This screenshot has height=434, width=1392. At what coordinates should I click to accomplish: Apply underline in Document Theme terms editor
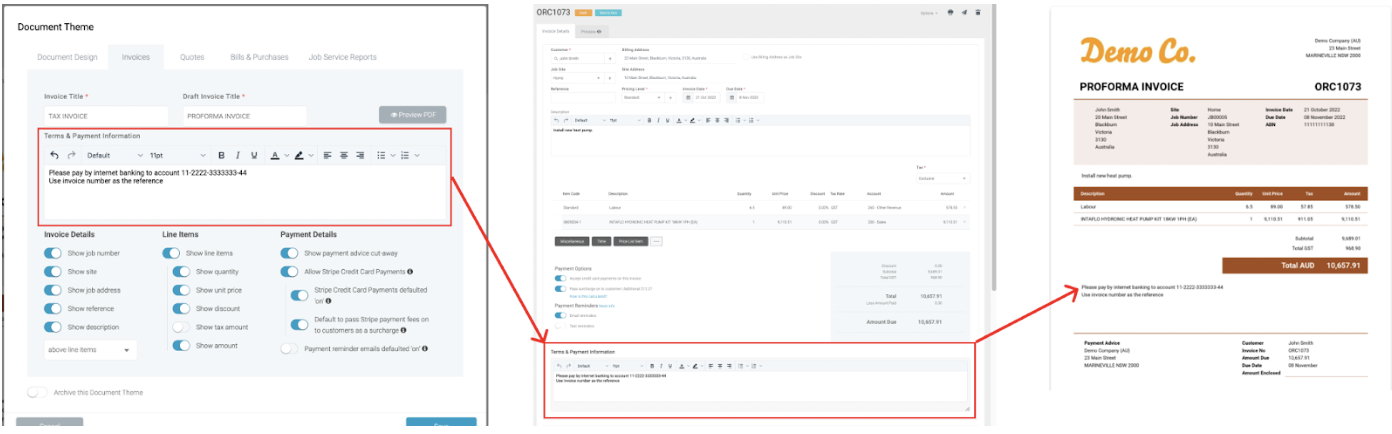254,155
